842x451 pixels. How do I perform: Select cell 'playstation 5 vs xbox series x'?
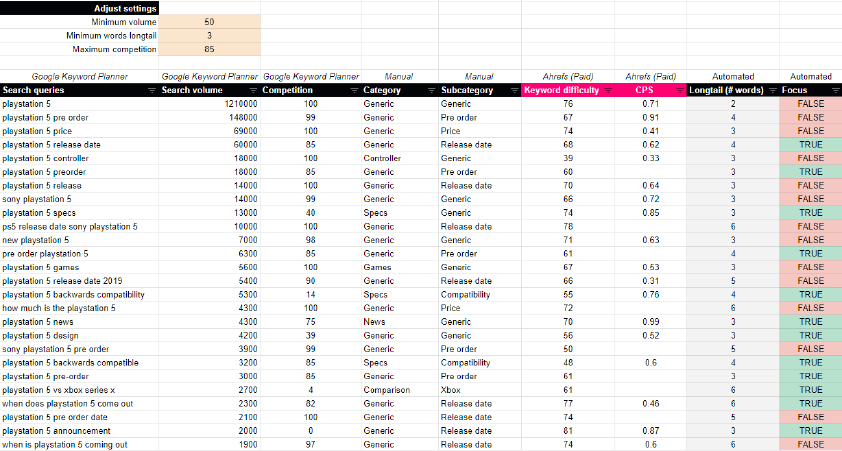pyautogui.click(x=79, y=390)
